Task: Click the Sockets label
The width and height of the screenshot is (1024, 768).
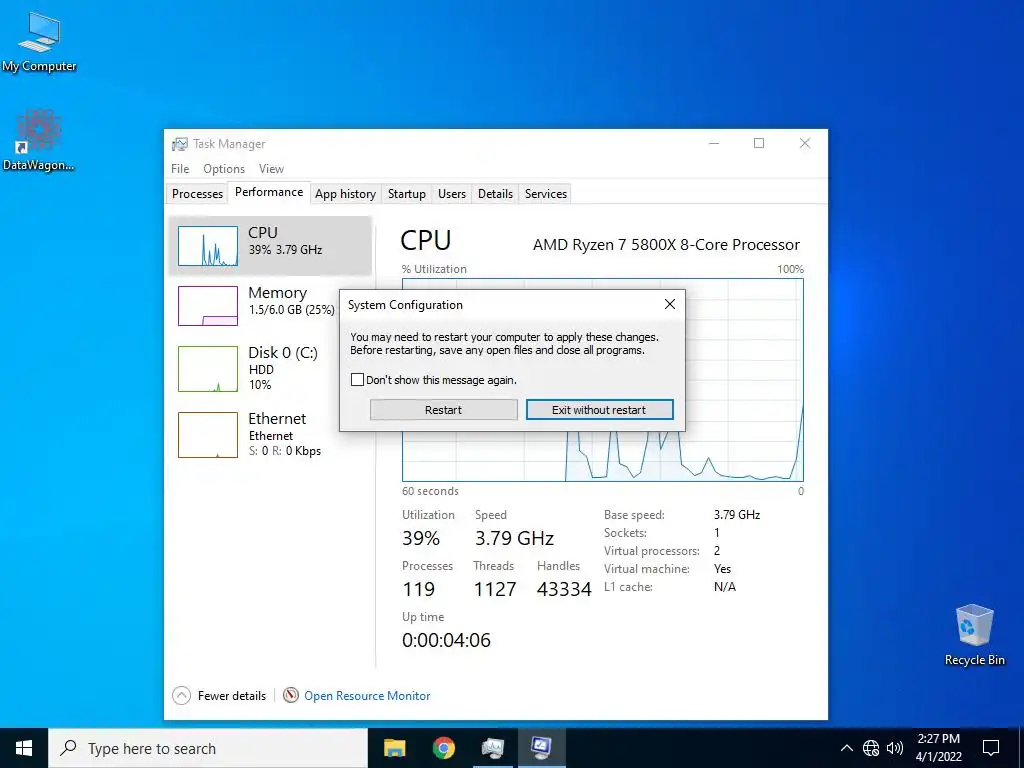Action: click(625, 533)
